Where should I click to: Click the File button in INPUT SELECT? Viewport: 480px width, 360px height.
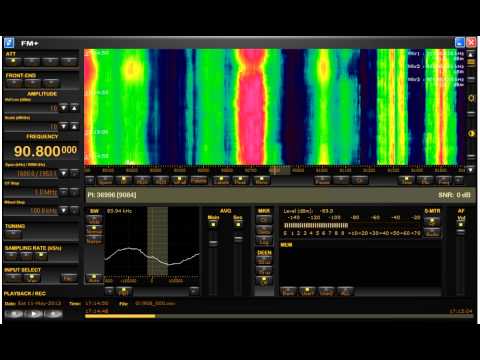pos(69,277)
